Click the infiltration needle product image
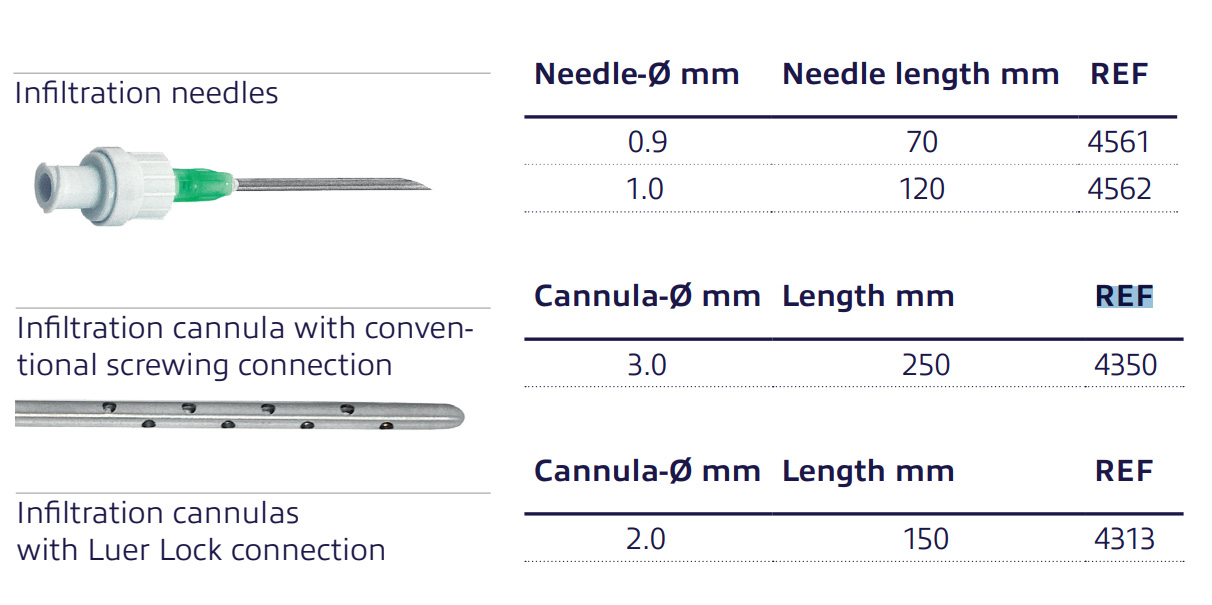Image resolution: width=1212 pixels, height=605 pixels. (x=232, y=183)
